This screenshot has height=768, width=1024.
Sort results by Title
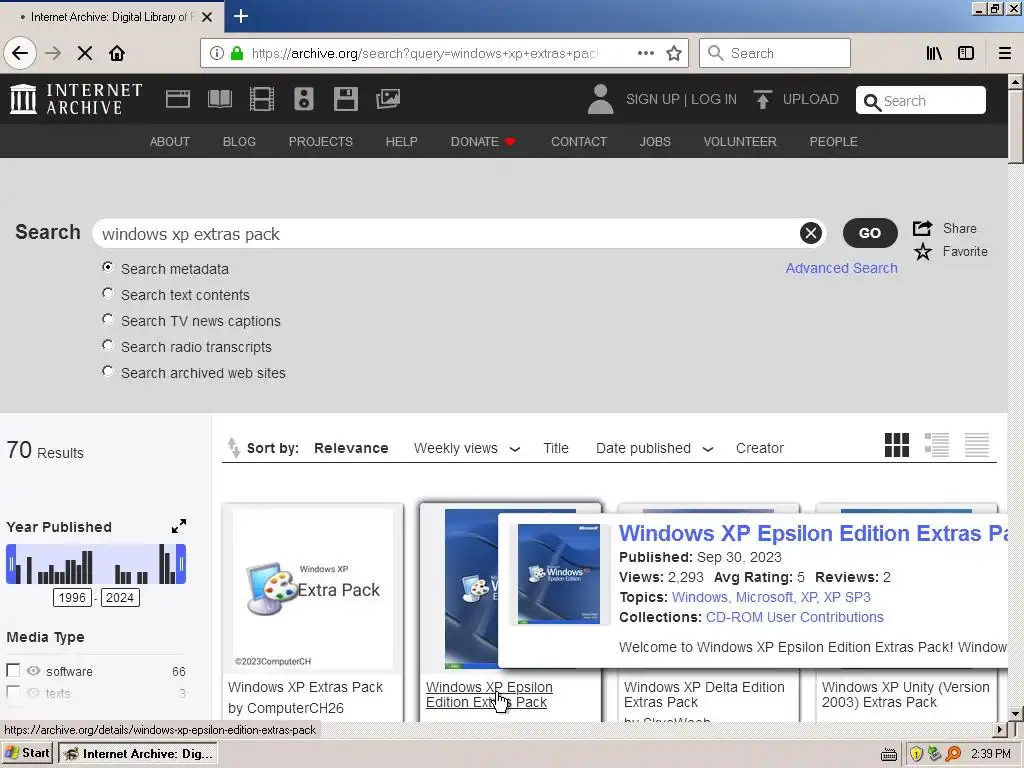pyautogui.click(x=556, y=448)
